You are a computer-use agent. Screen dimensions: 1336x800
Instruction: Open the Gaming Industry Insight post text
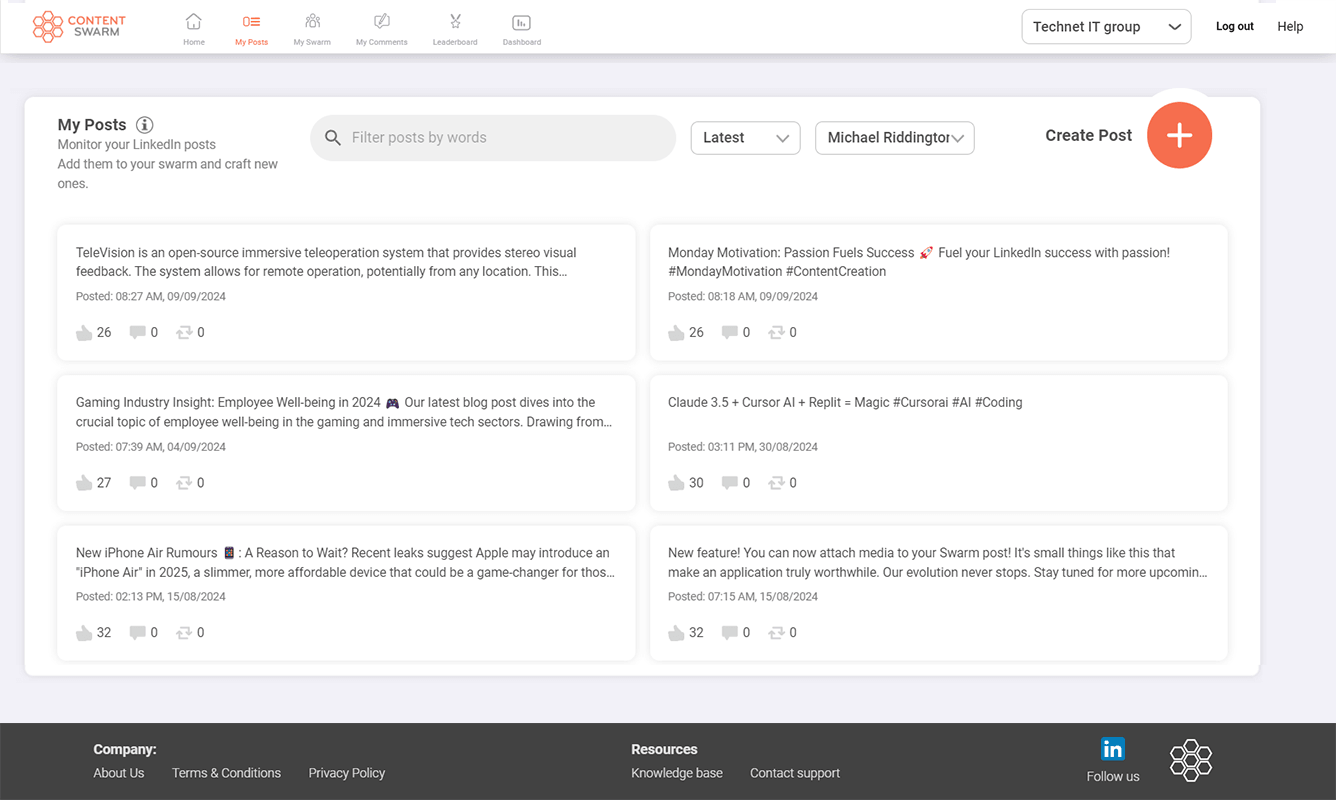344,412
